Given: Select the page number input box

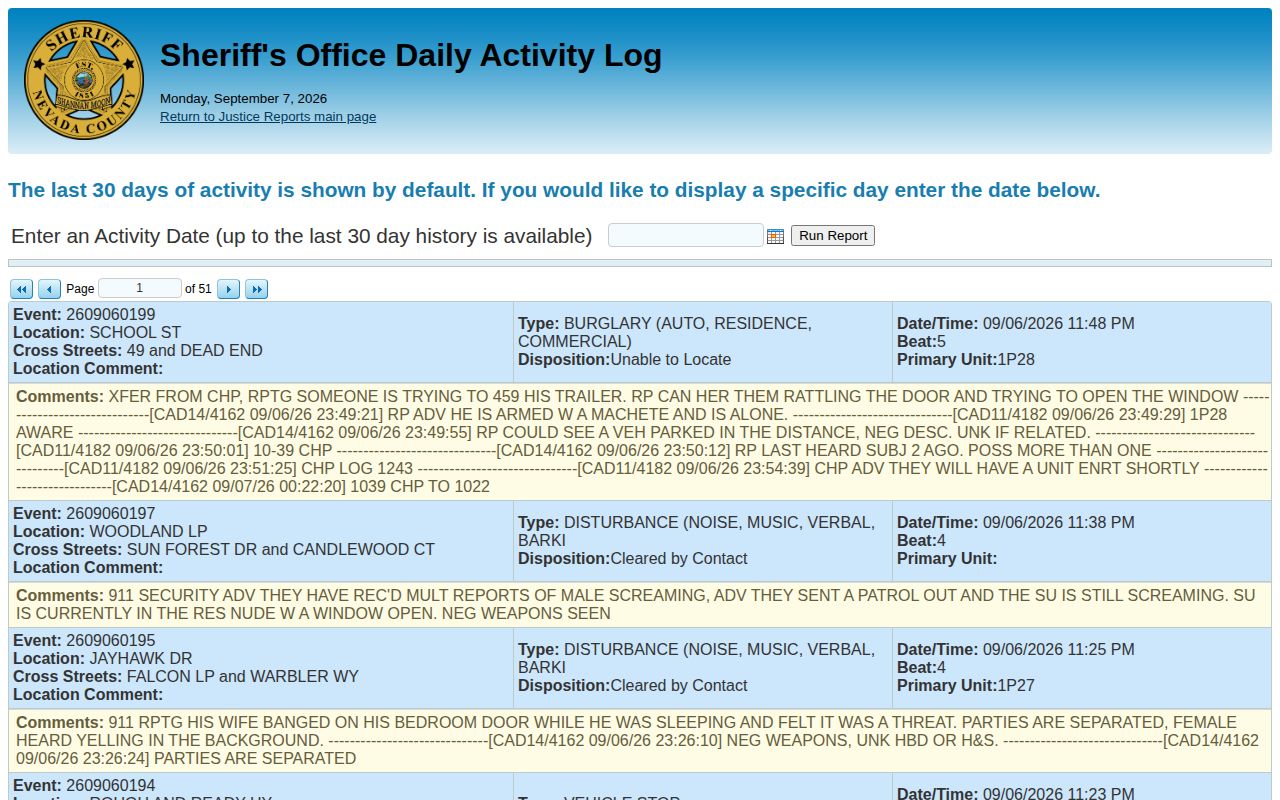Looking at the screenshot, I should (140, 288).
